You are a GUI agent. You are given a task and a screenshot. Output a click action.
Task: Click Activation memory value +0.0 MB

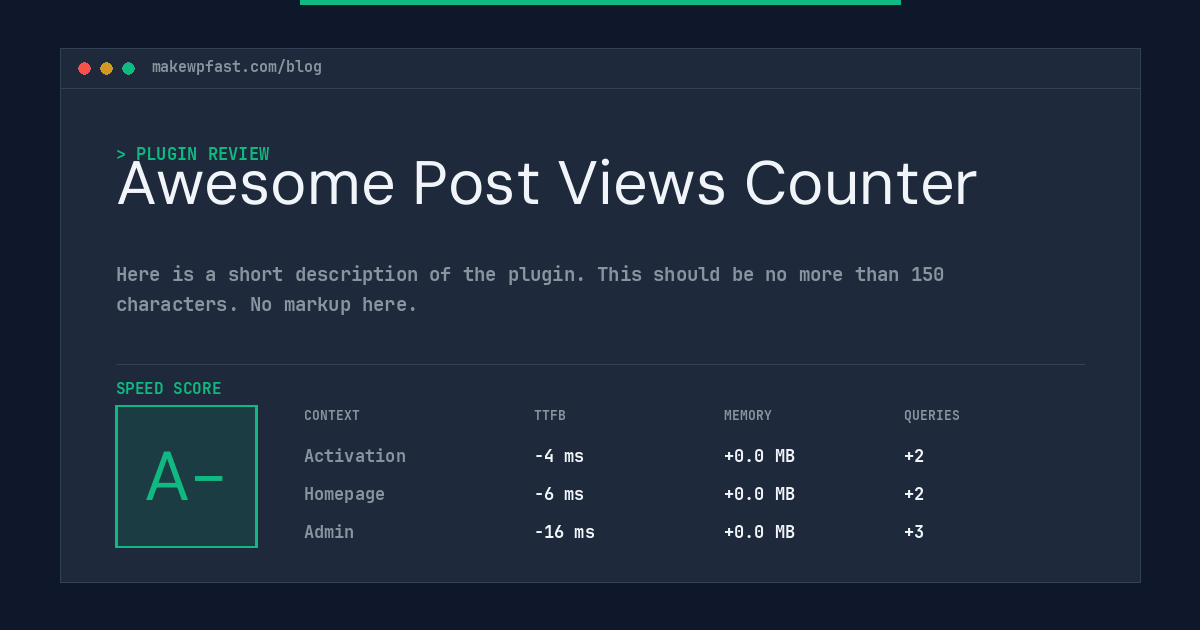pyautogui.click(x=759, y=456)
